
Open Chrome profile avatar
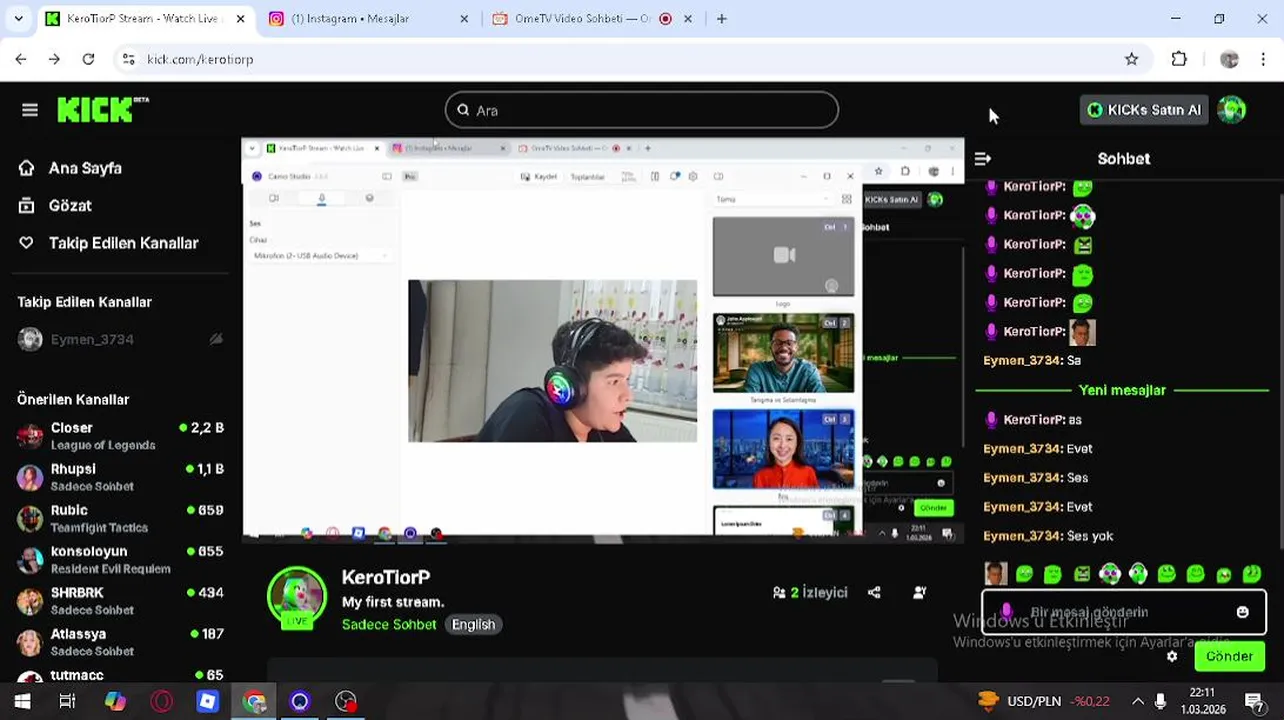point(1229,59)
